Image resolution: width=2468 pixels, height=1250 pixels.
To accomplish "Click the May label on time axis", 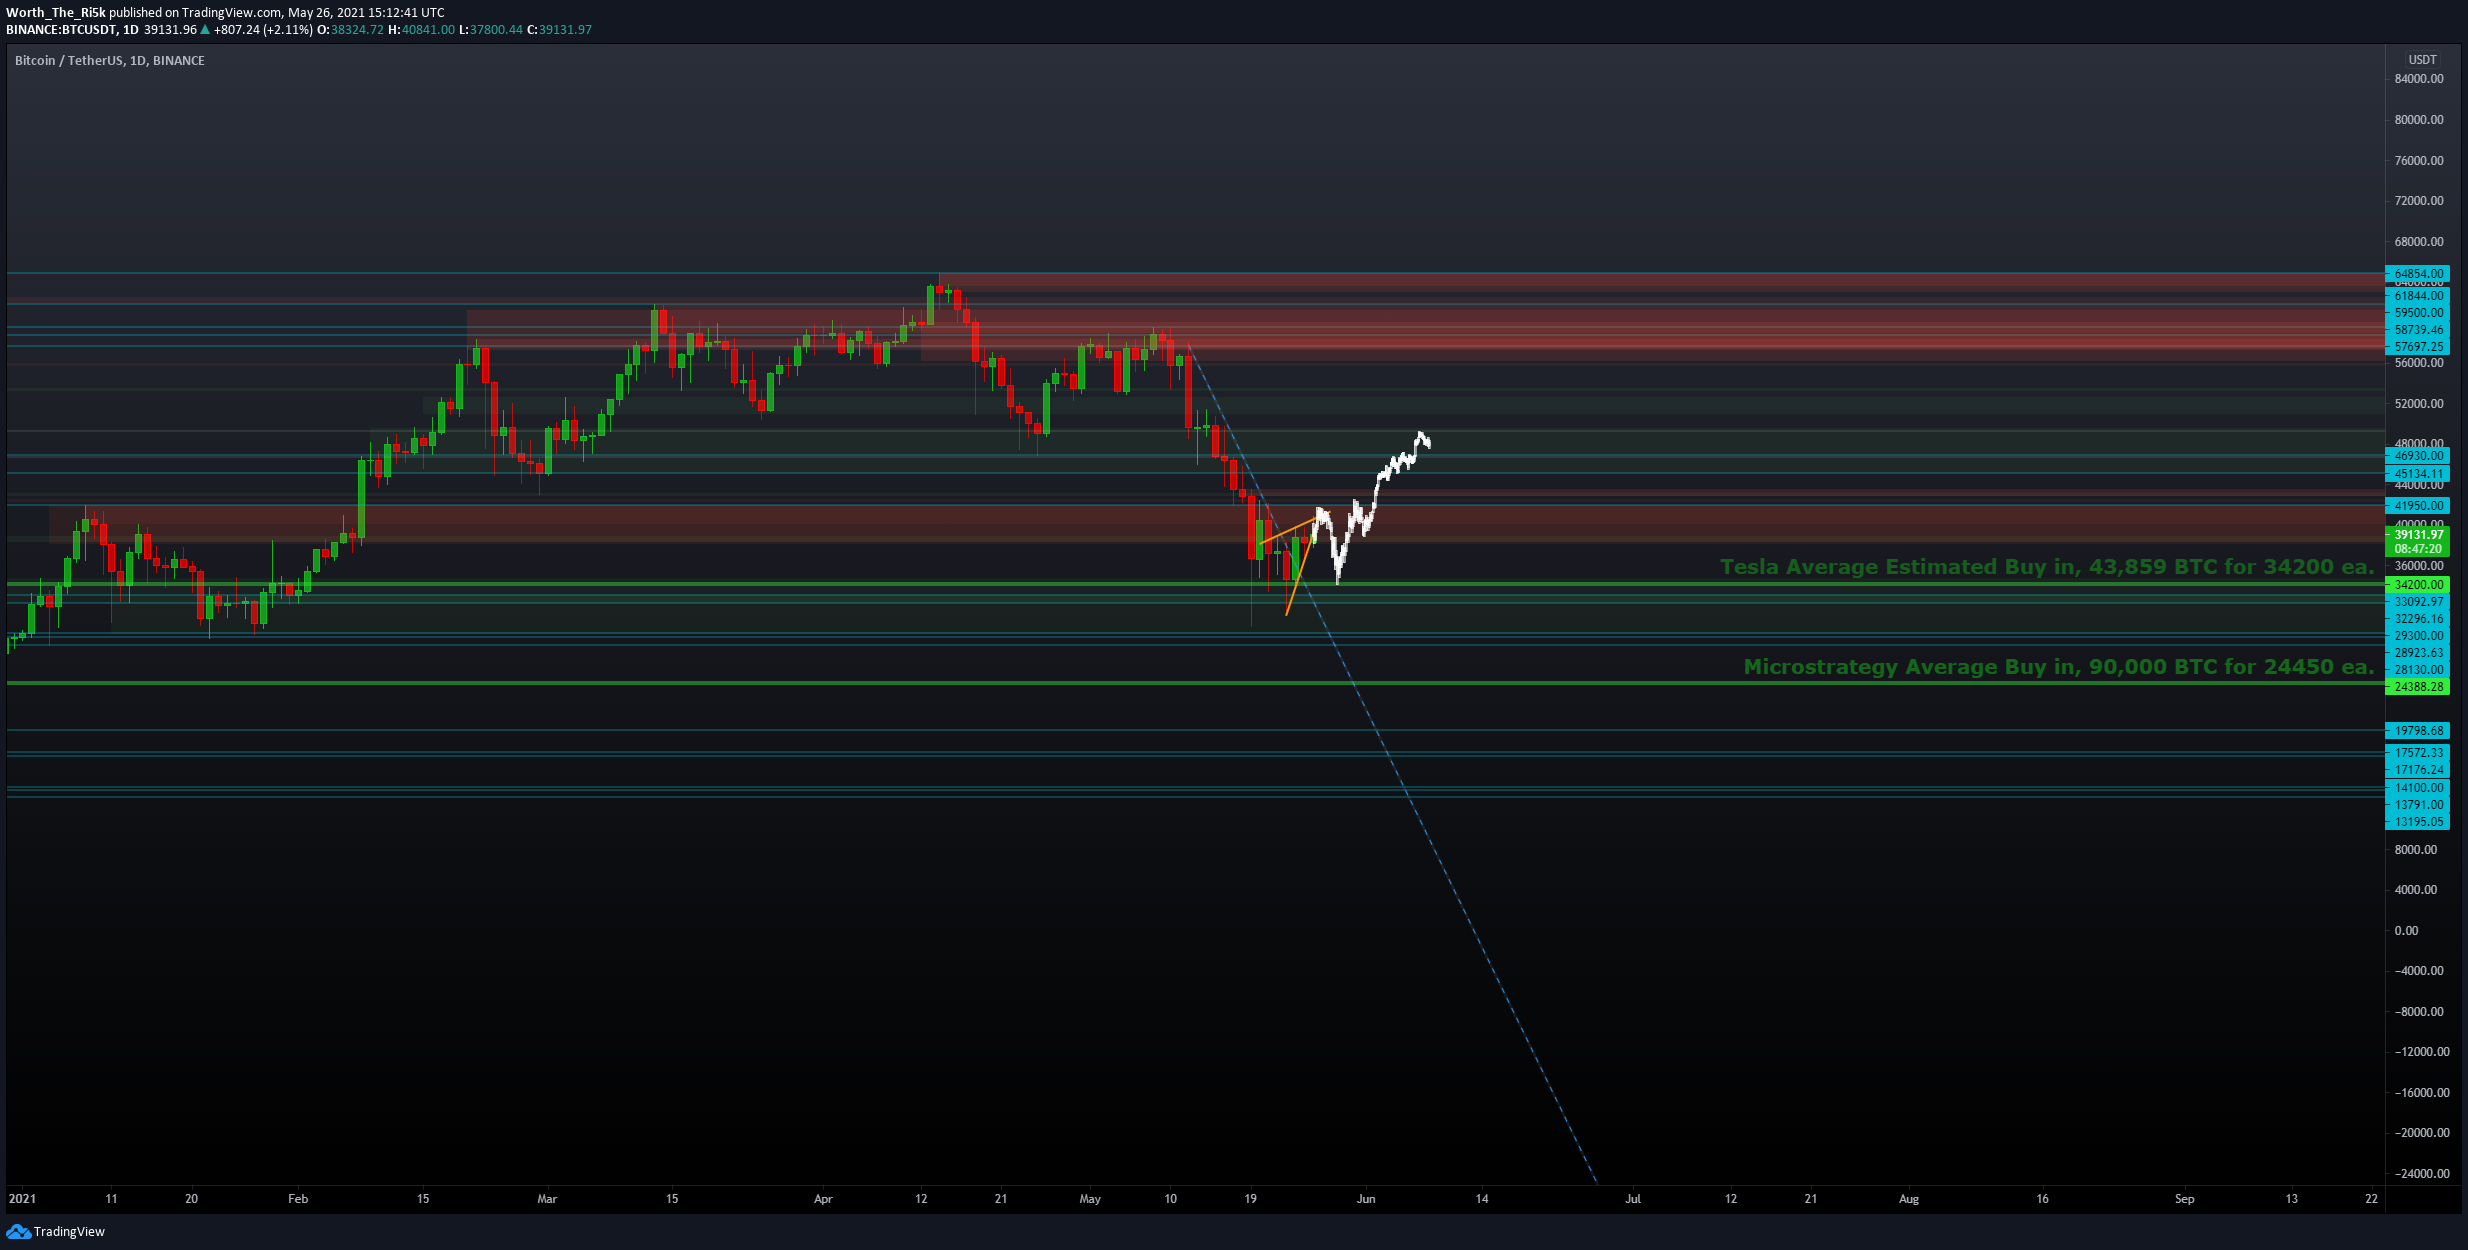I will (x=1090, y=1199).
